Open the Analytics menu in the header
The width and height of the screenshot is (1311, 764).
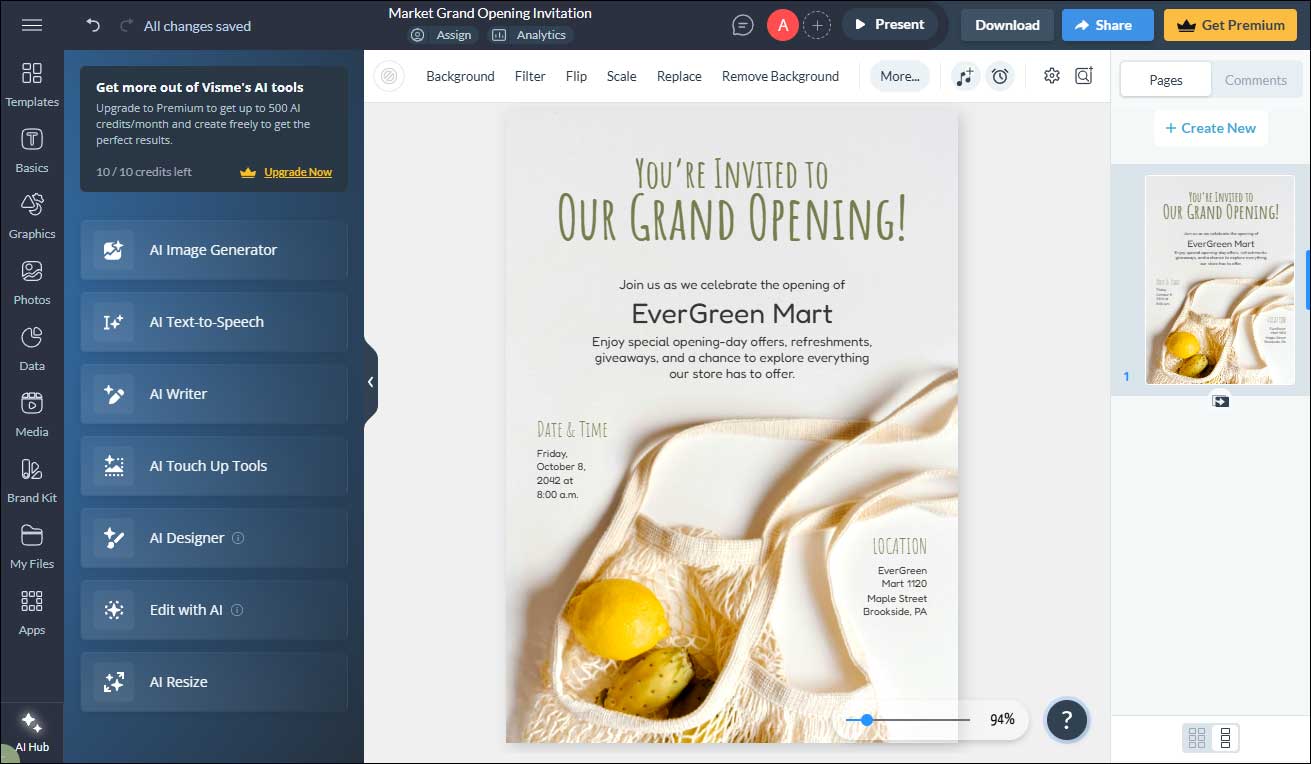tap(530, 35)
